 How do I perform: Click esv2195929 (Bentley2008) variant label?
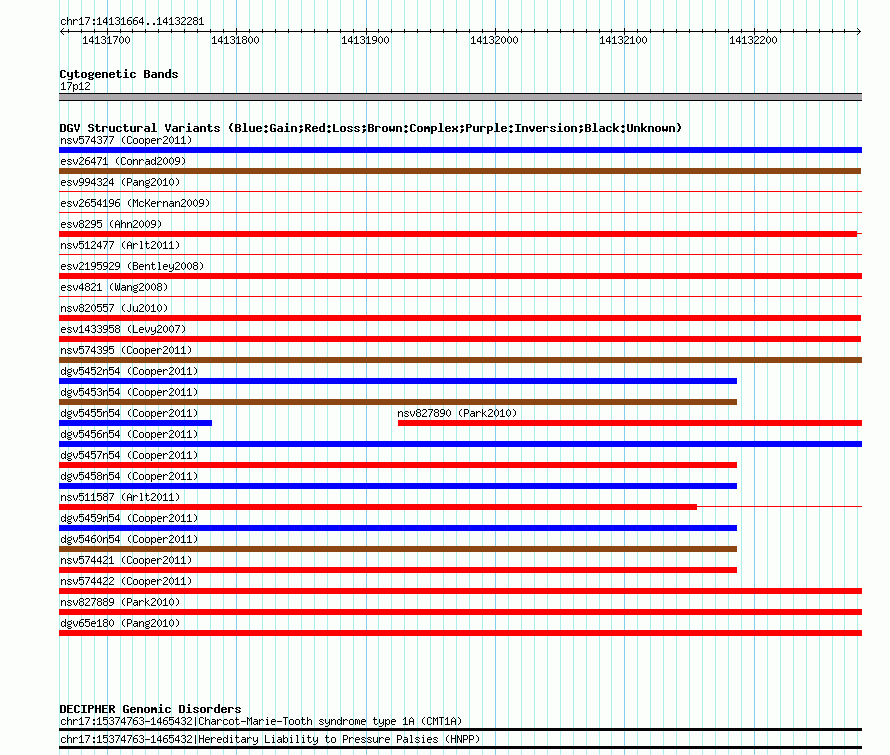[132, 266]
